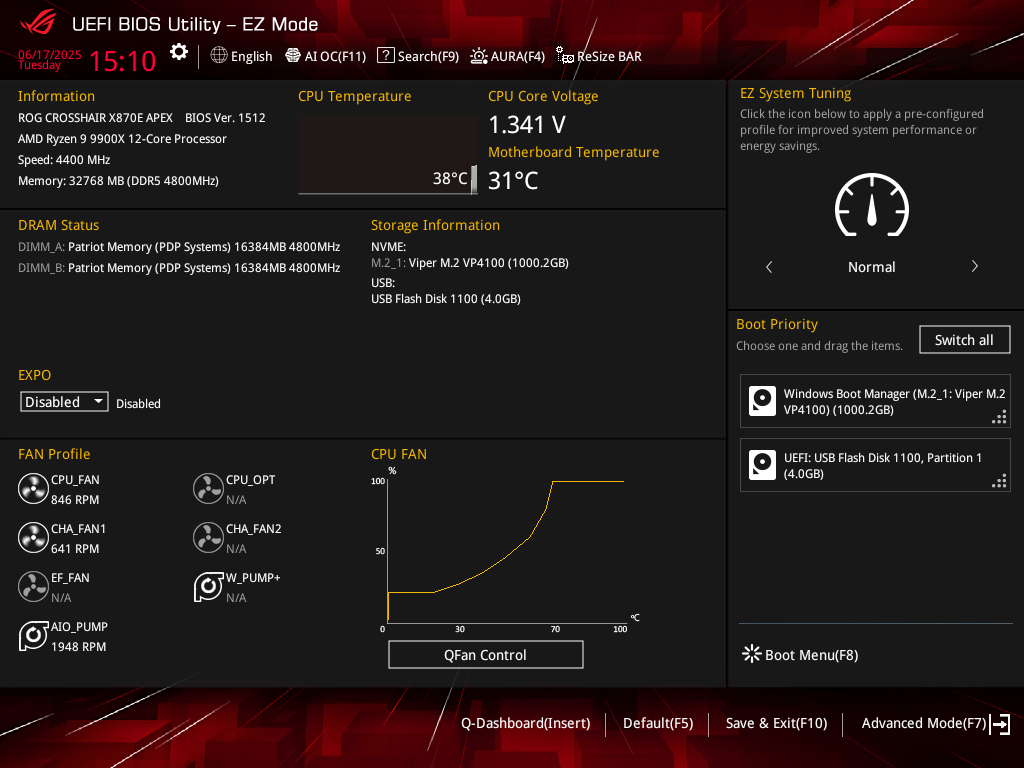
Task: Load defaults with Default(F5)
Action: pyautogui.click(x=658, y=724)
